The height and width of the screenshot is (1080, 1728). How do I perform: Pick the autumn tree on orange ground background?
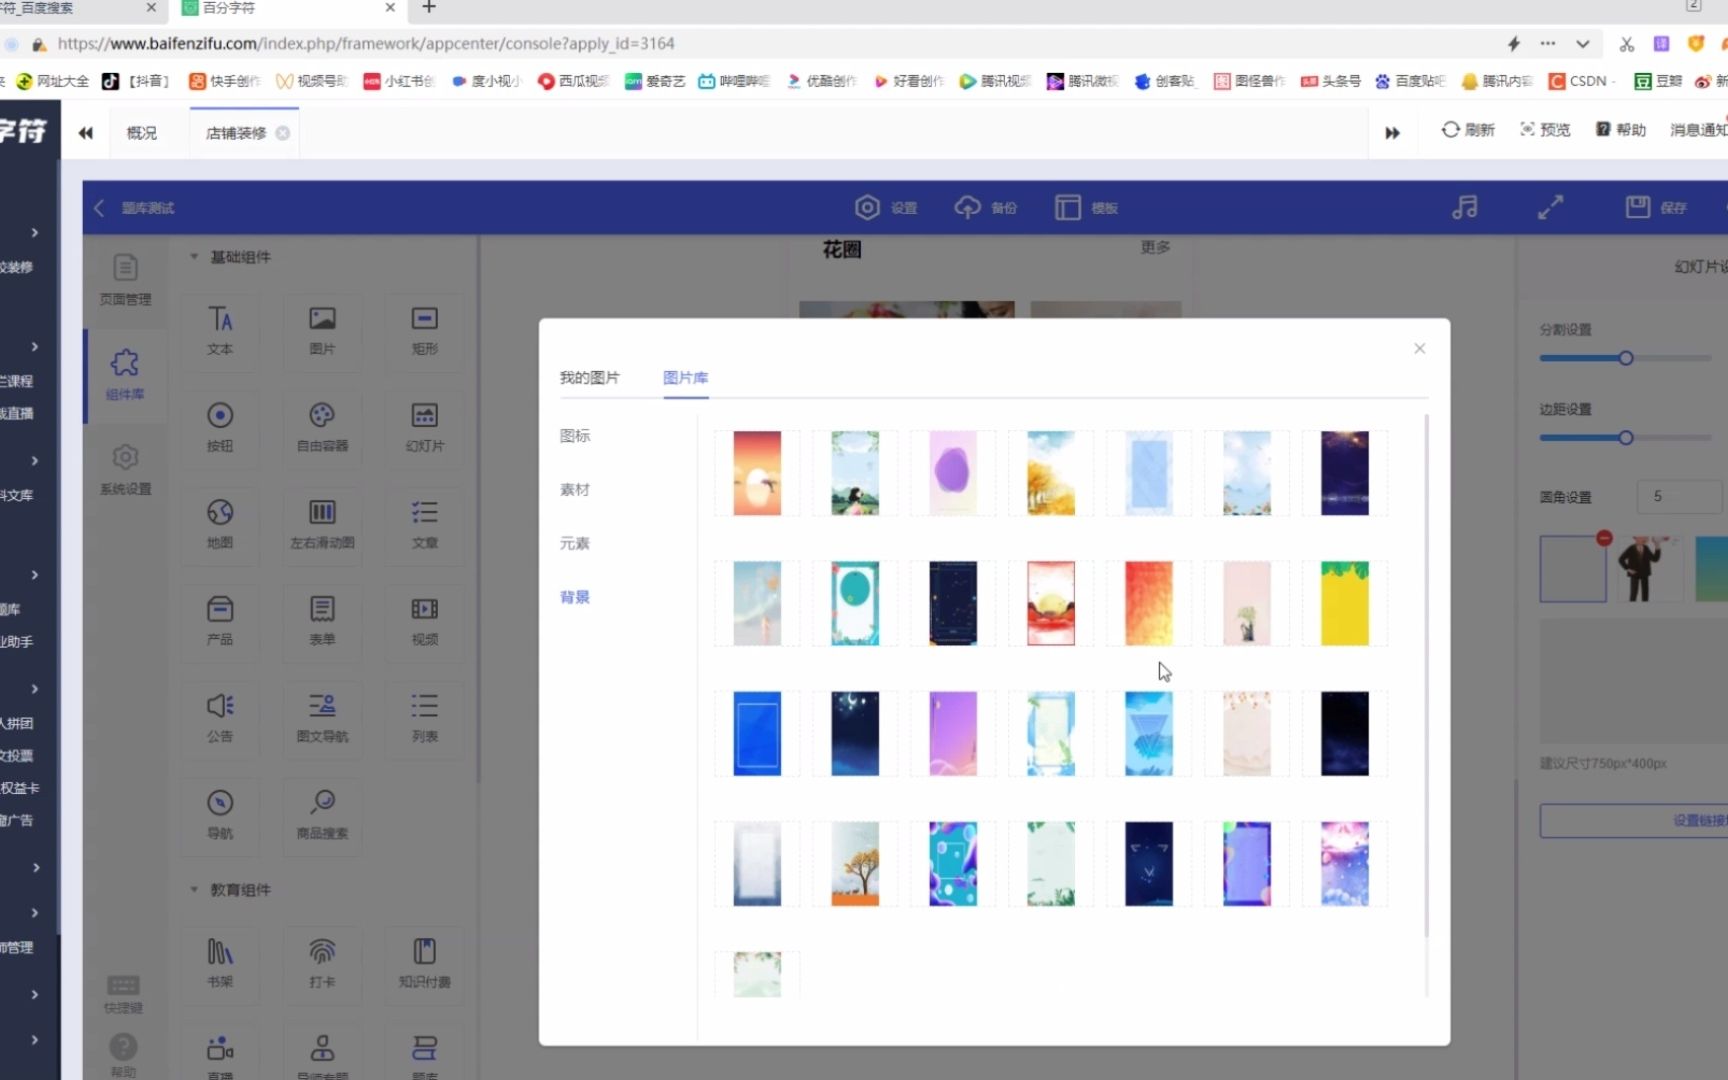[855, 864]
